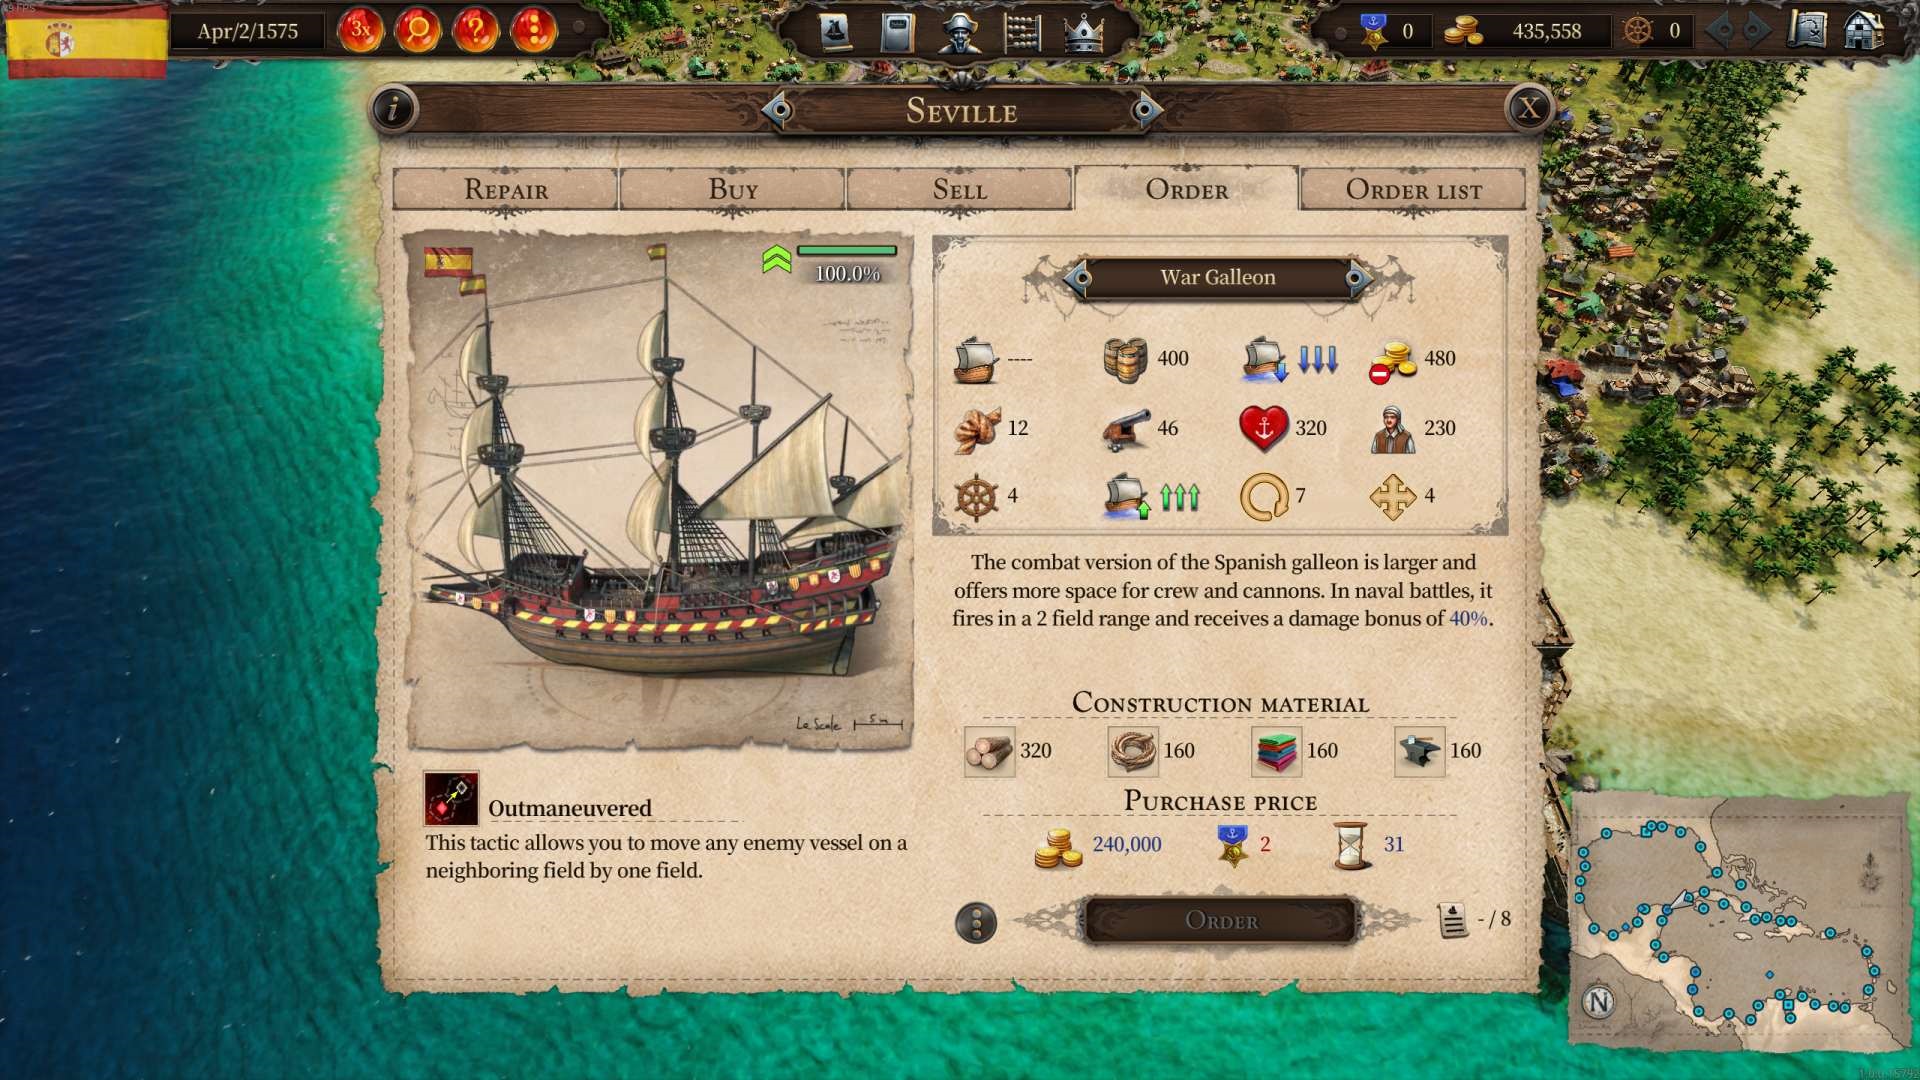Switch to the Repair tab
Screen dimensions: 1920x1080
506,189
